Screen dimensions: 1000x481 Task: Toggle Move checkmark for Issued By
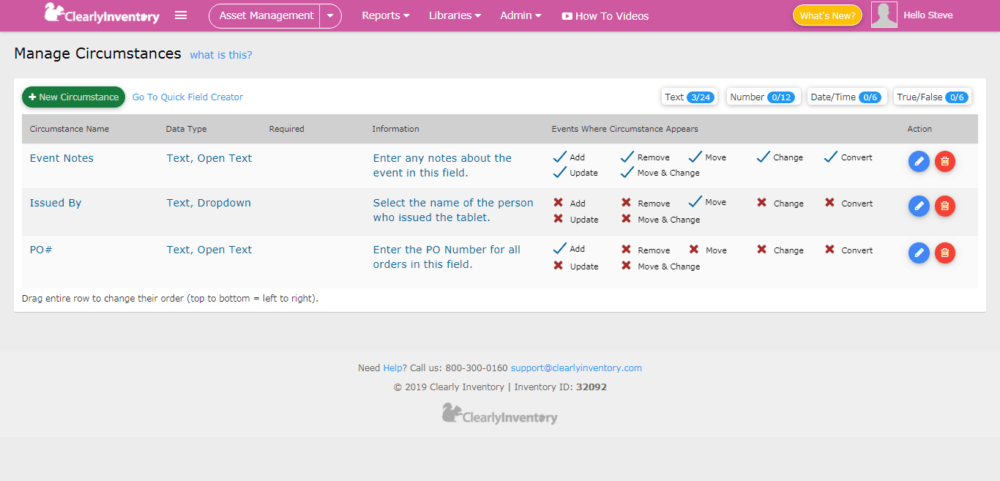tap(696, 202)
